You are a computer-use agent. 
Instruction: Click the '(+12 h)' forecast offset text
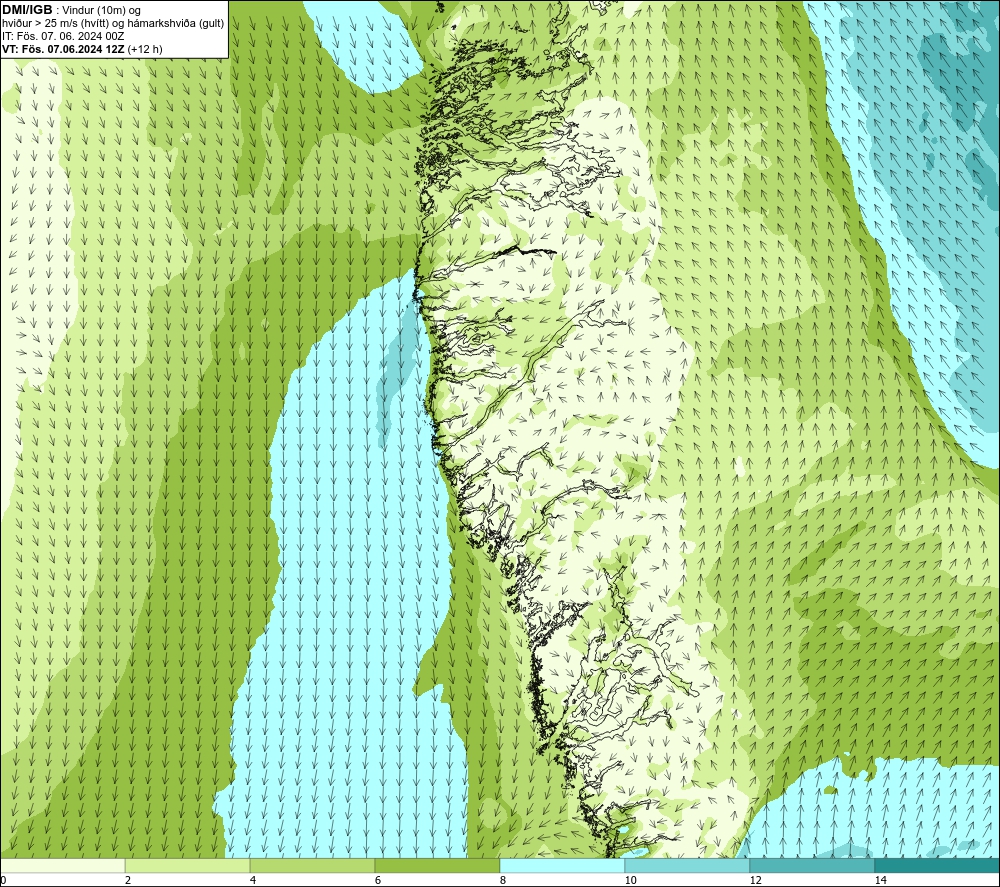[x=145, y=49]
